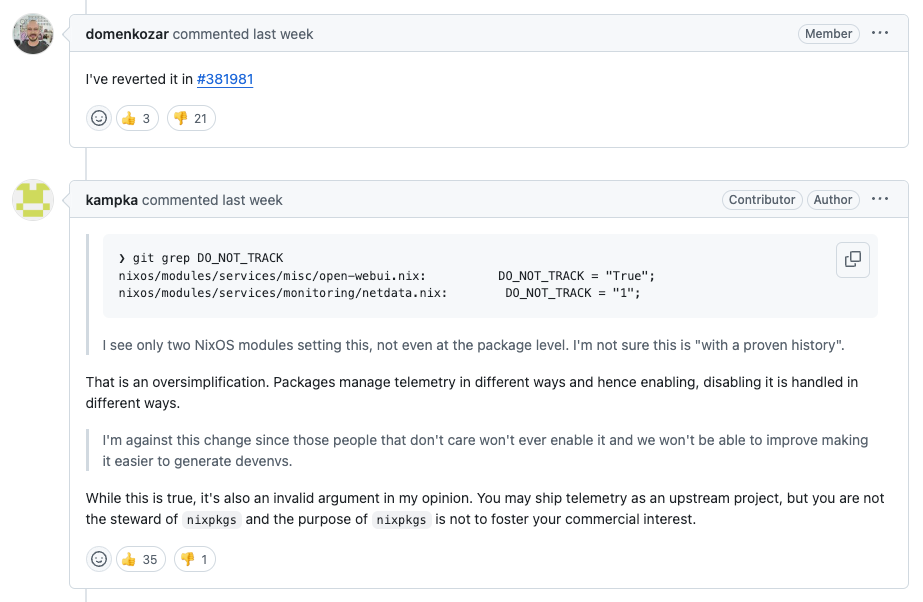Screen dimensions: 923x602
Task: Open kampka comment's 'last week' timestamp
Action: (x=252, y=200)
